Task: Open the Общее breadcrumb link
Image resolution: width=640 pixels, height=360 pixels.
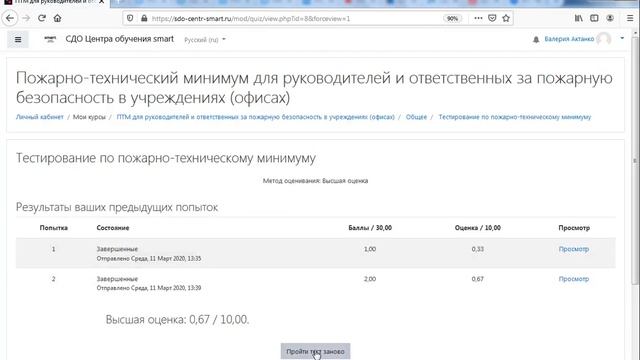Action: click(x=416, y=117)
